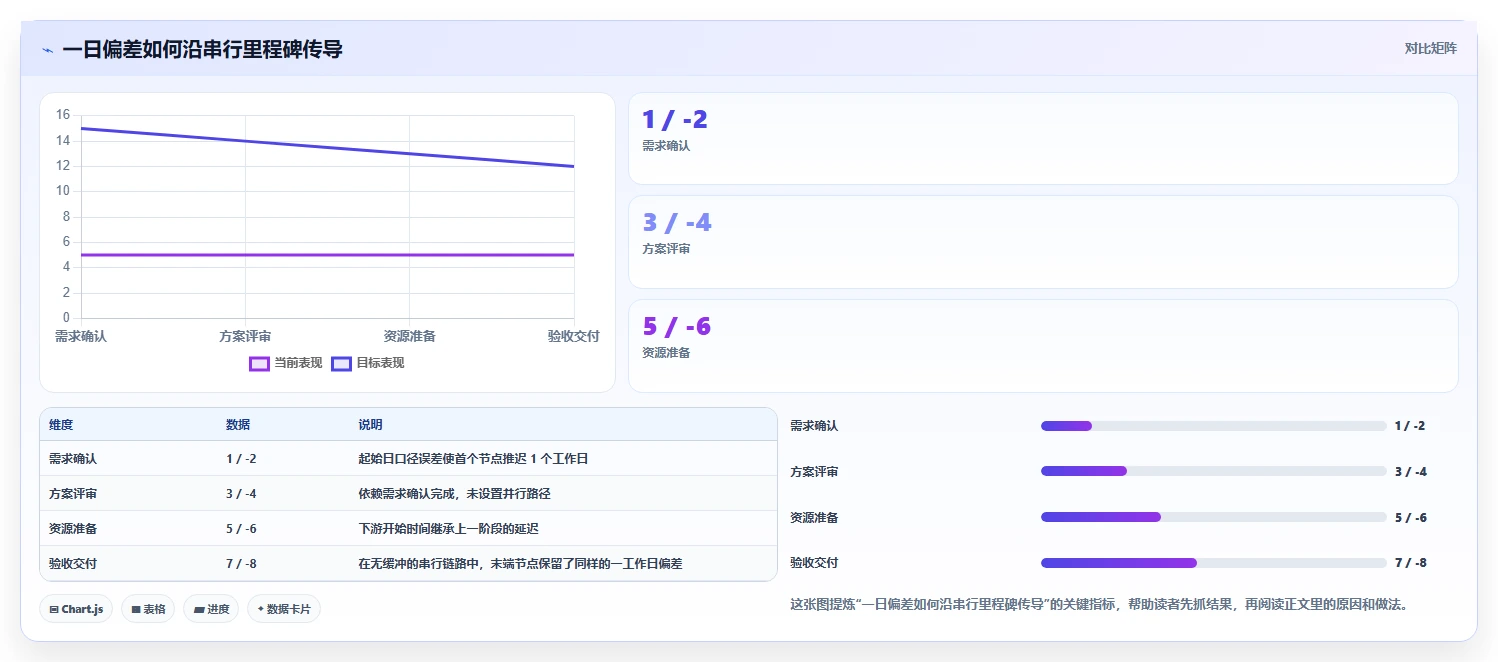Click description 下游开始时间继承上一阶段的延迟

448,529
